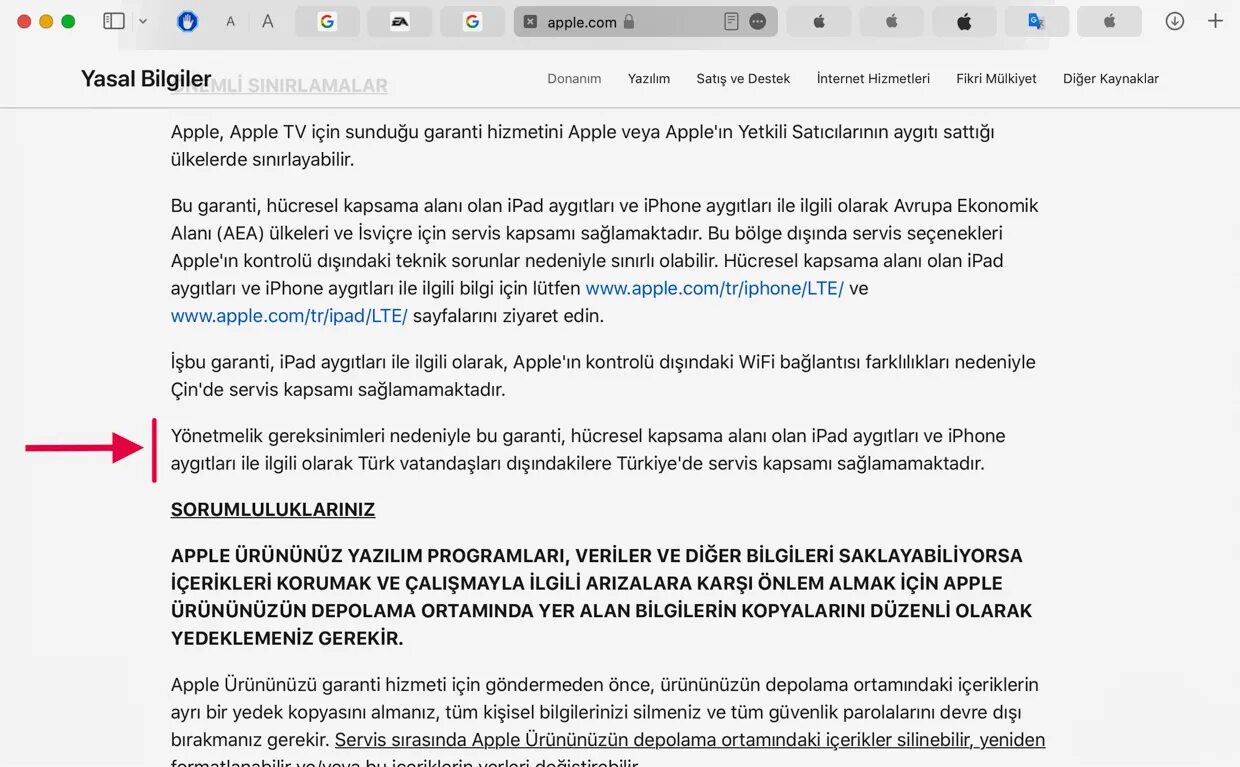The width and height of the screenshot is (1240, 767).
Task: Click the SORUMLULUKLARINIZ heading
Action: (273, 510)
